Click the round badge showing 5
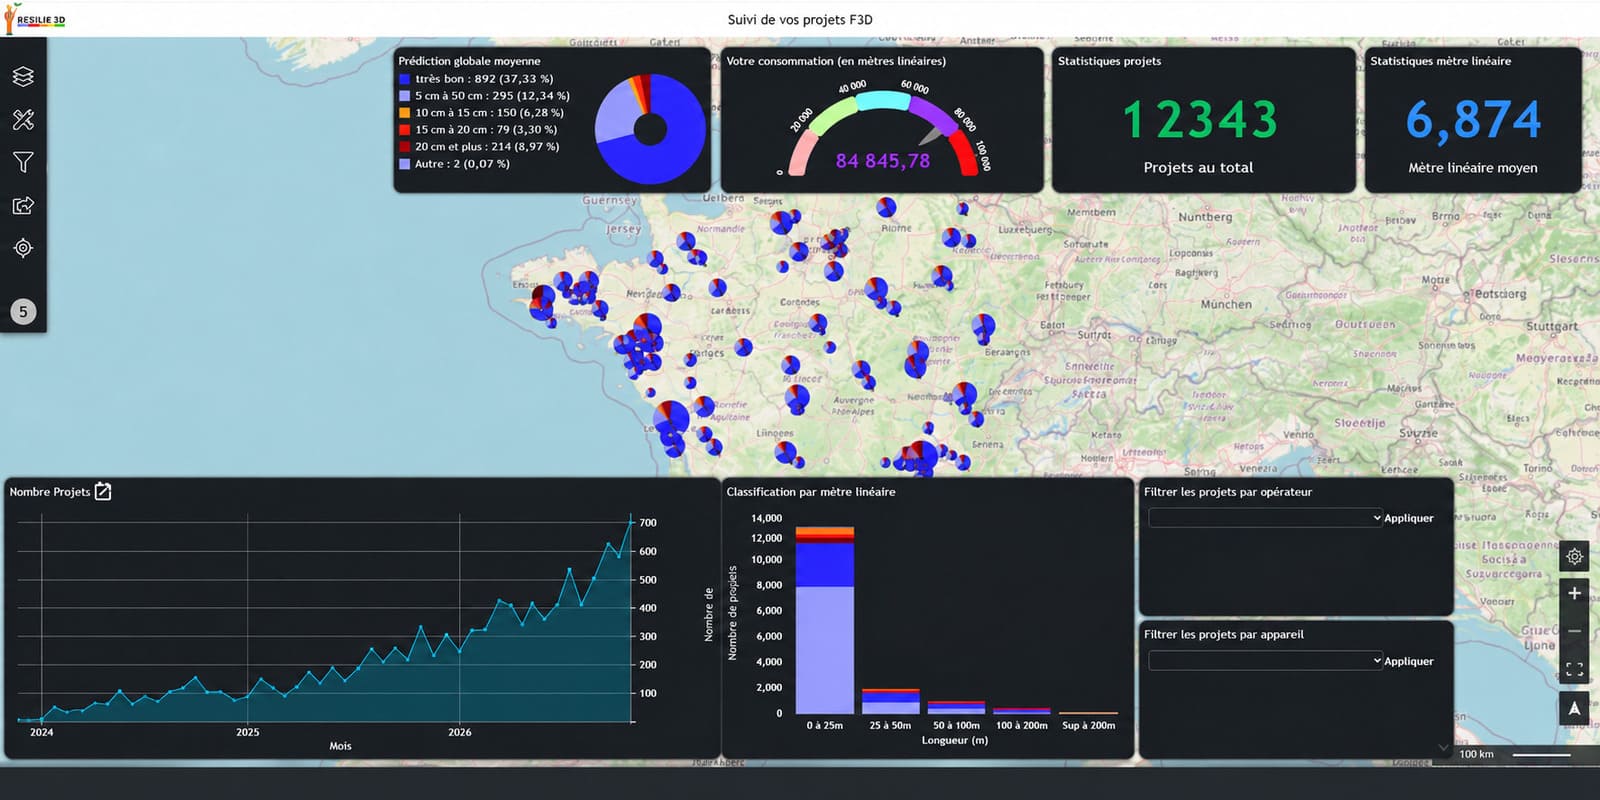 [23, 311]
